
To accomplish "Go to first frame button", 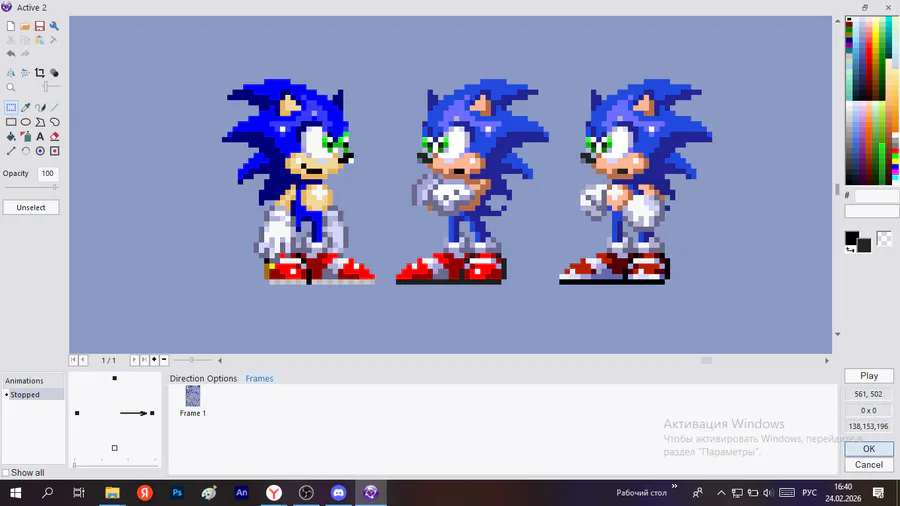I will click(73, 360).
